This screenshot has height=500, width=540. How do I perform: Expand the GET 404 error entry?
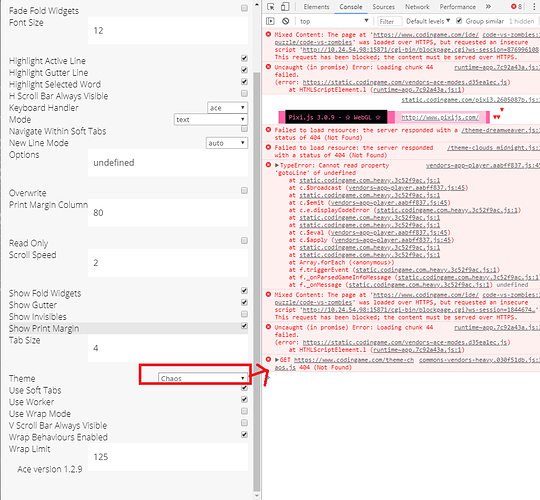tap(277, 360)
